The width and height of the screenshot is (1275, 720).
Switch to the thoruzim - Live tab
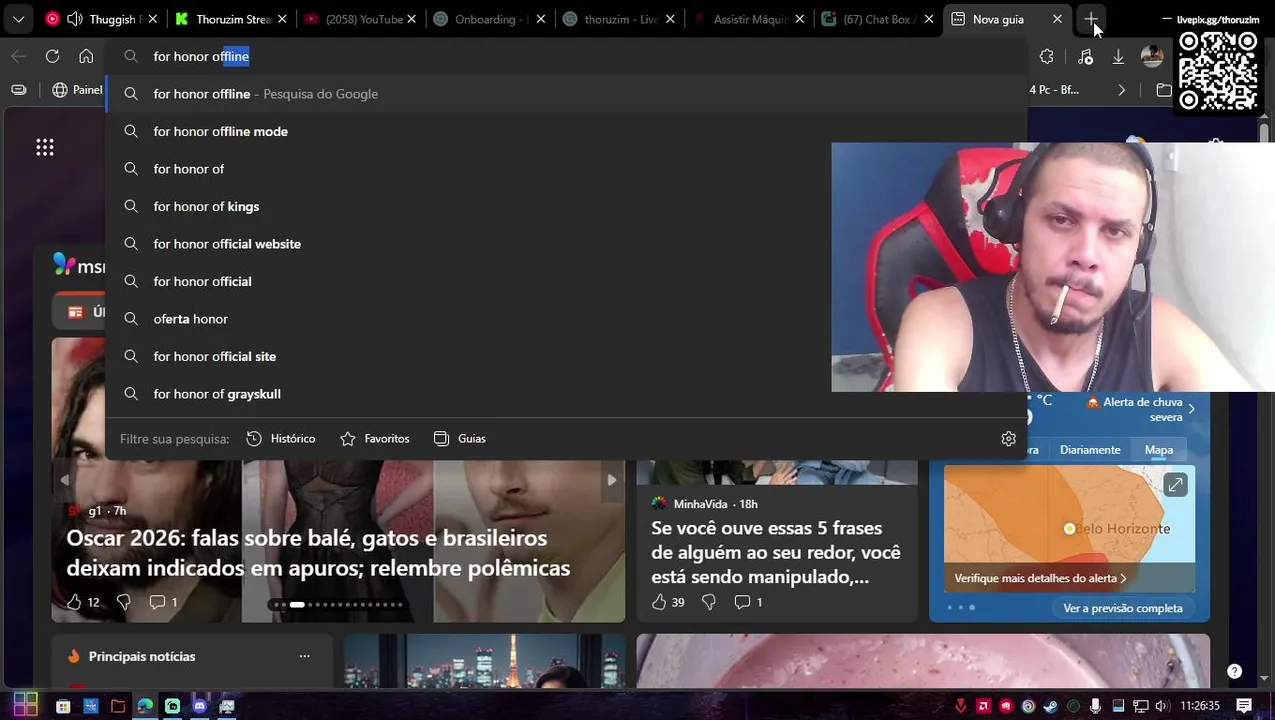[x=620, y=19]
